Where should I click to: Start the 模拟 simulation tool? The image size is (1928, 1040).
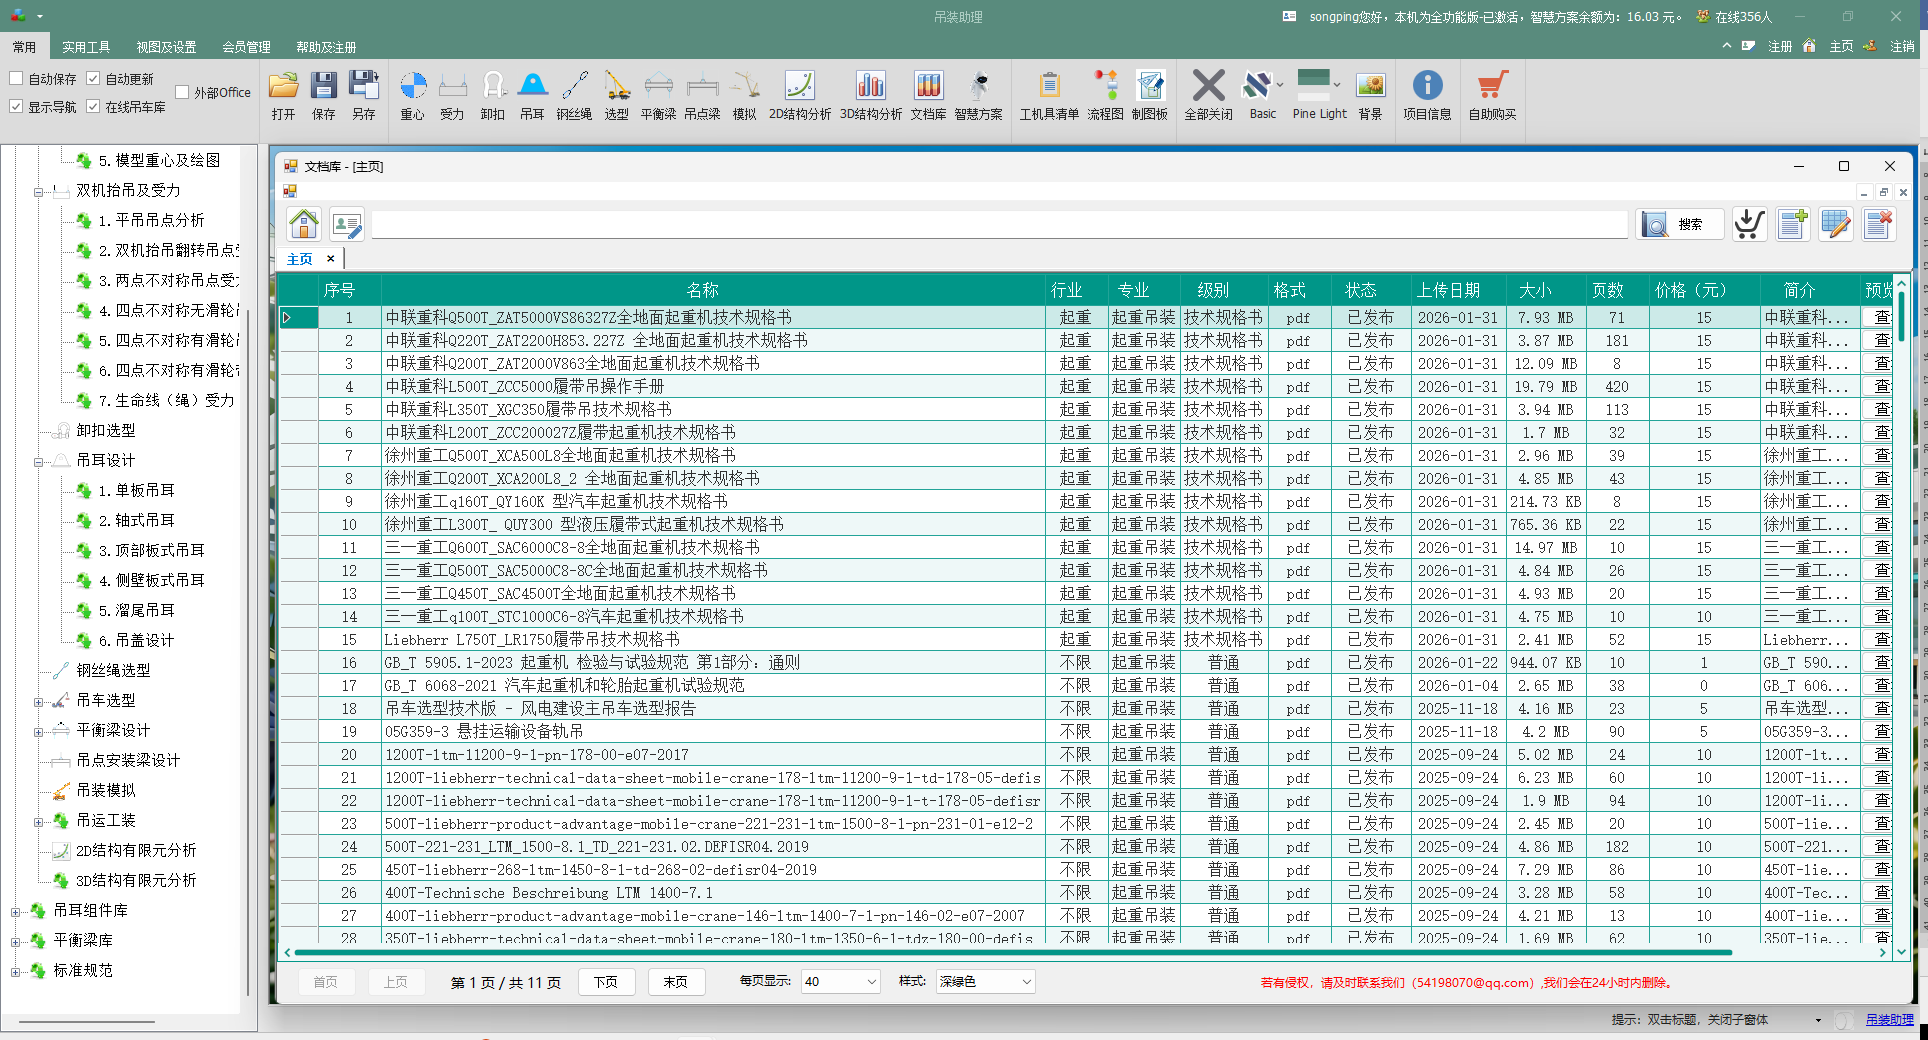pos(744,96)
